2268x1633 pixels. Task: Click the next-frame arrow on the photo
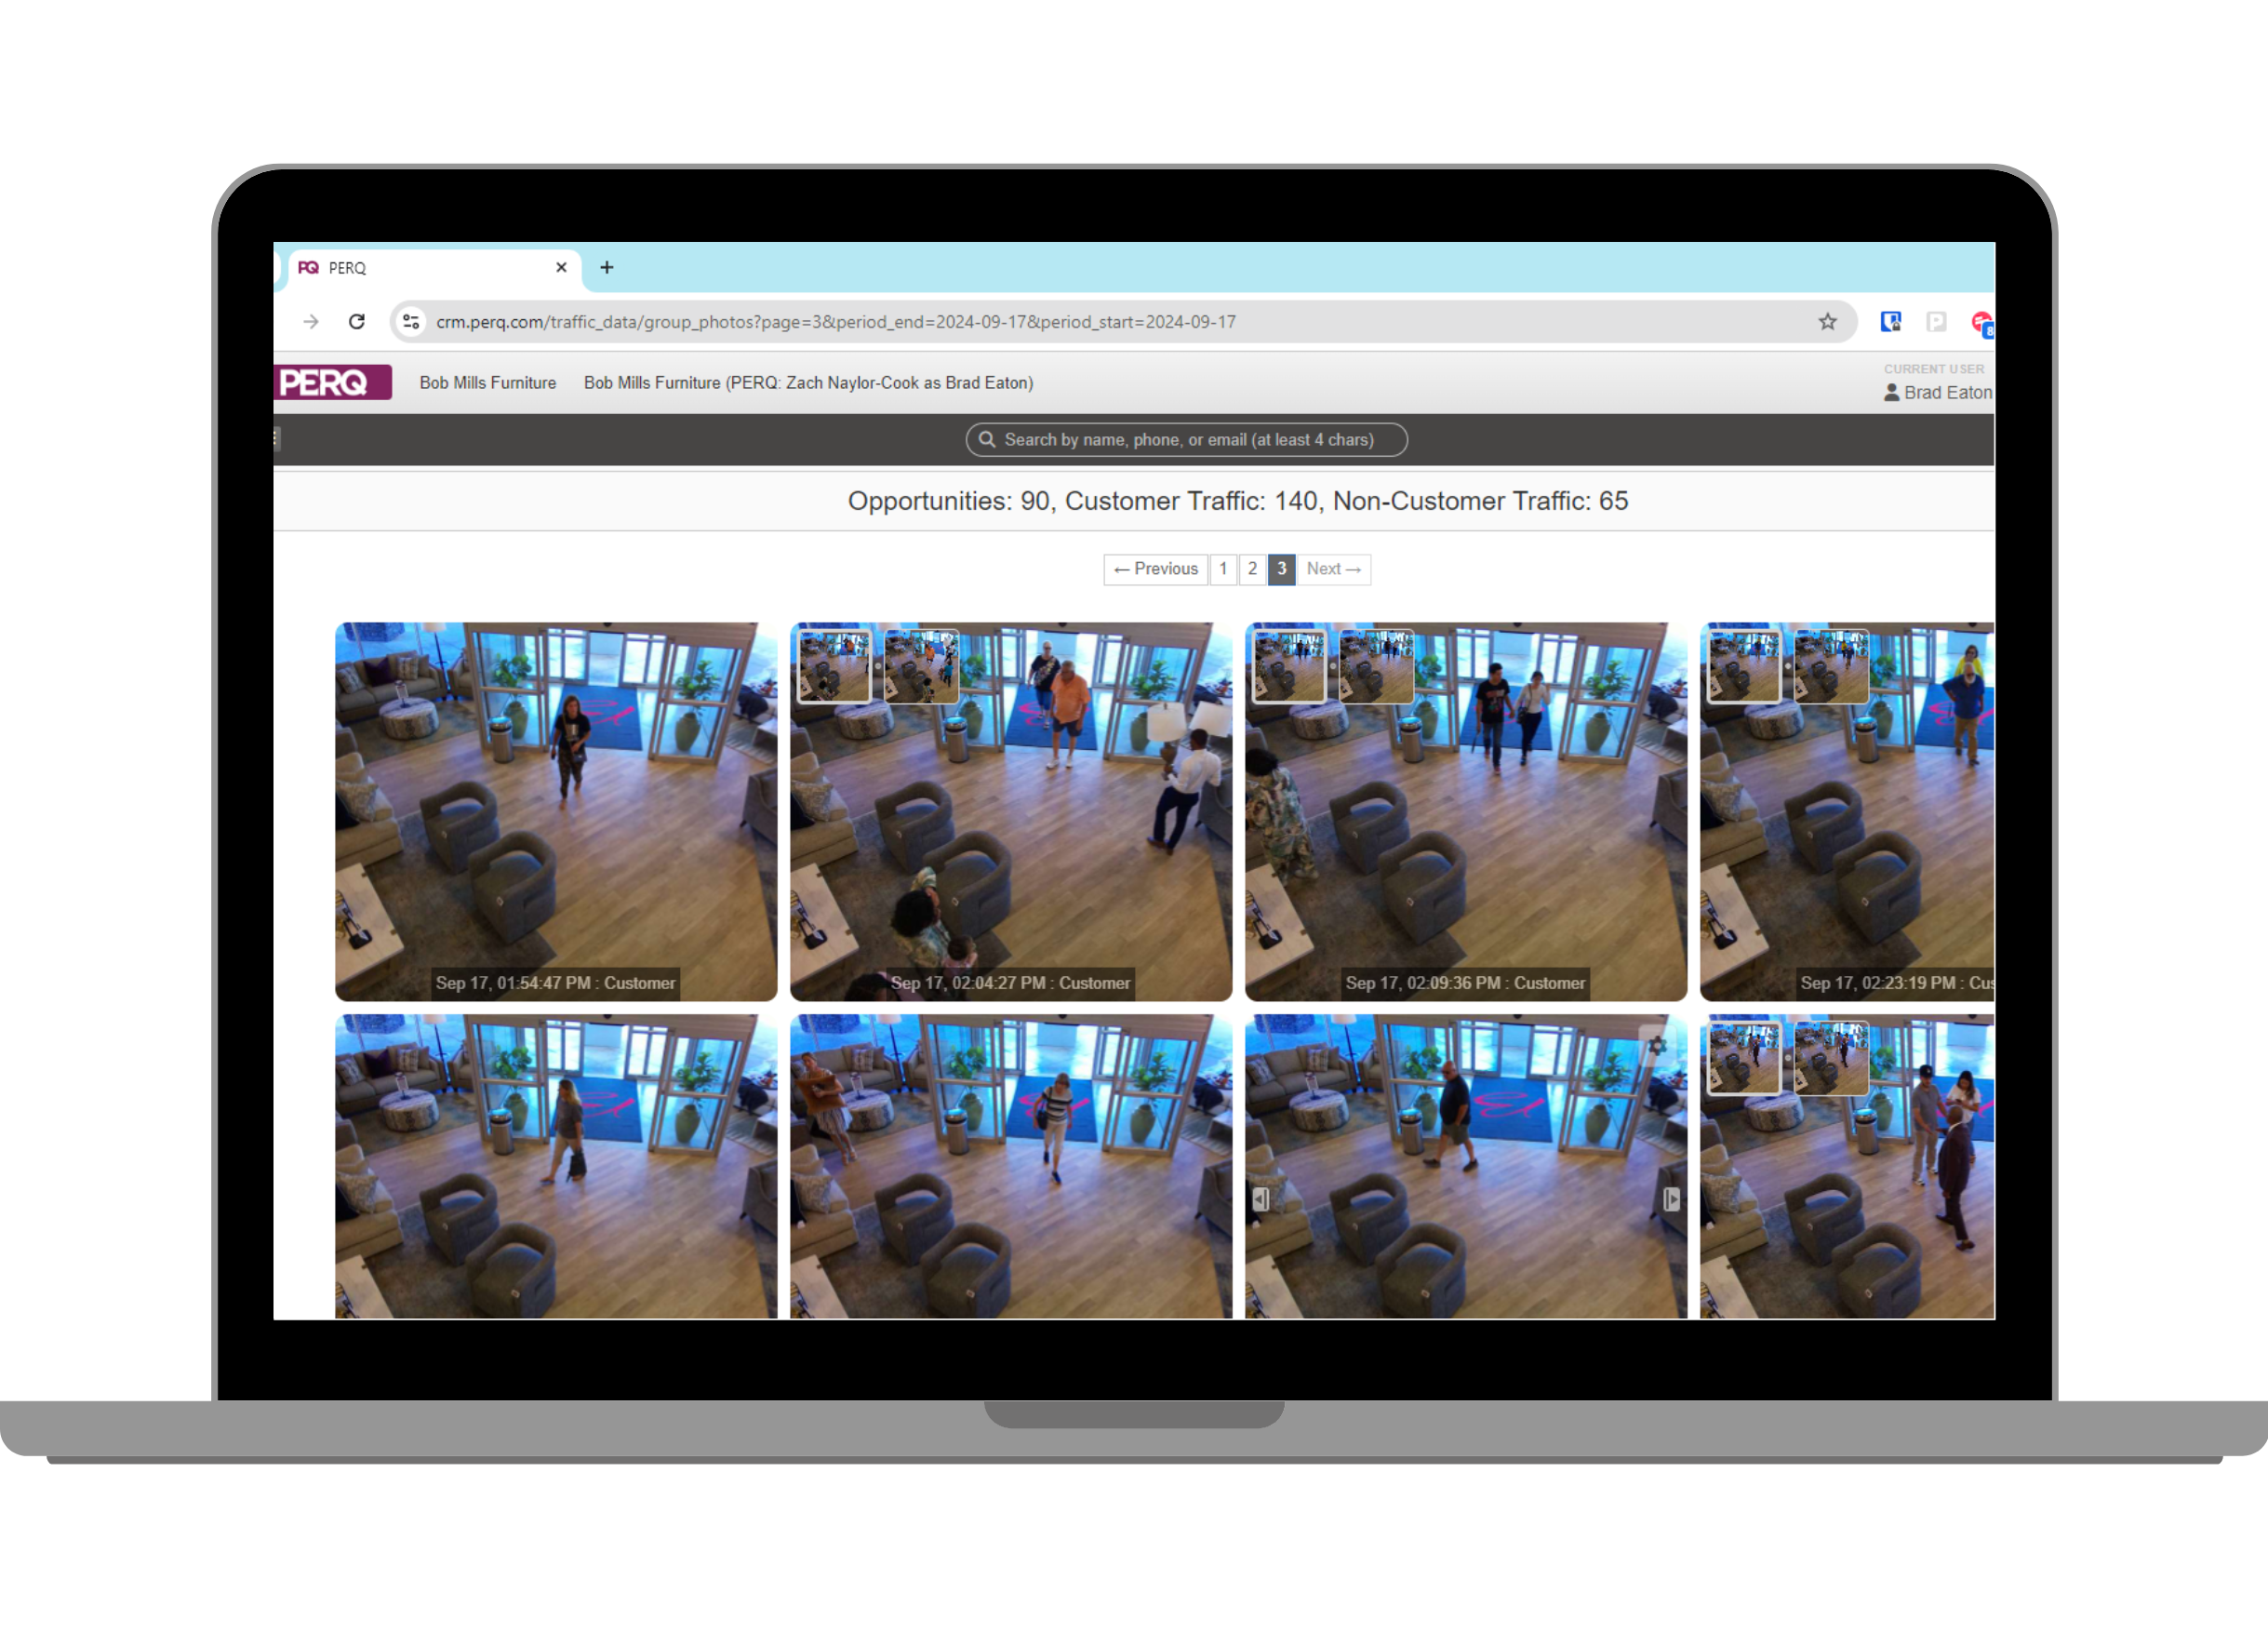point(1671,1199)
